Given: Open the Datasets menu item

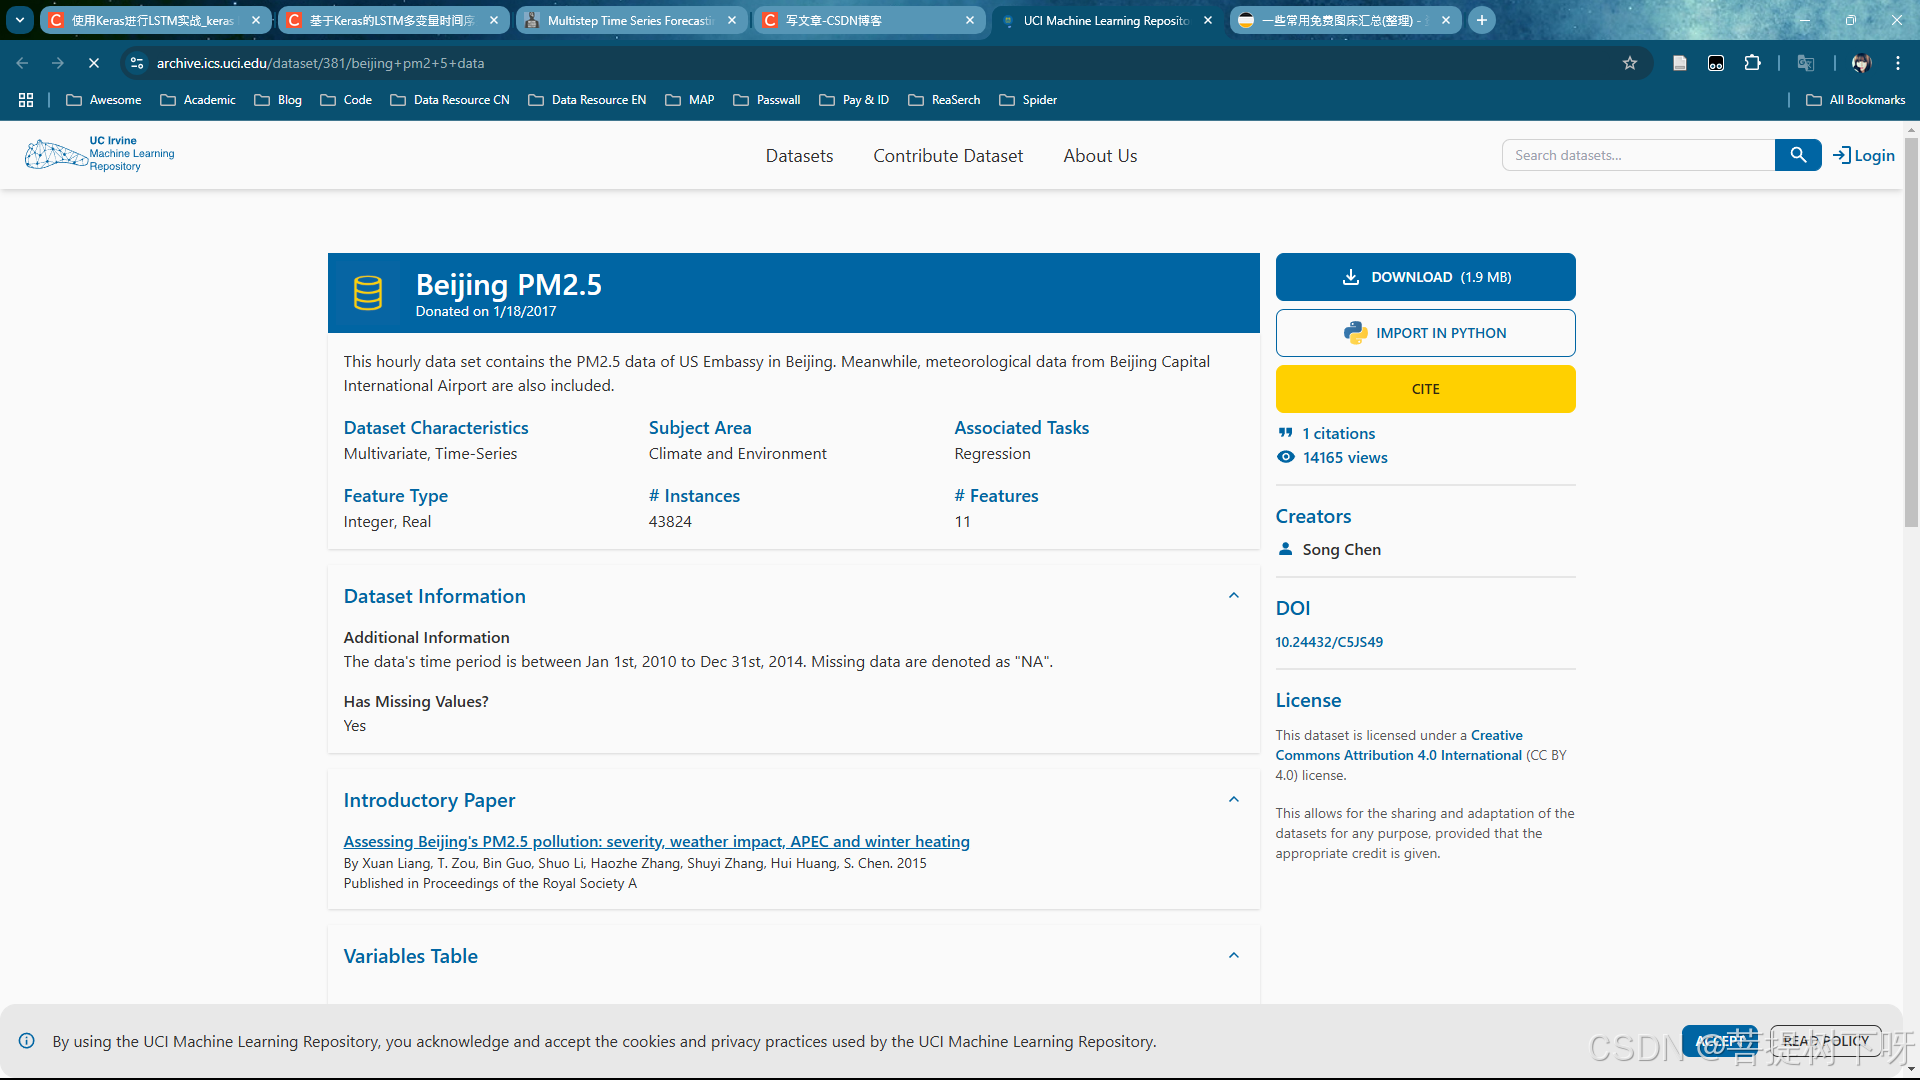Looking at the screenshot, I should [799, 156].
